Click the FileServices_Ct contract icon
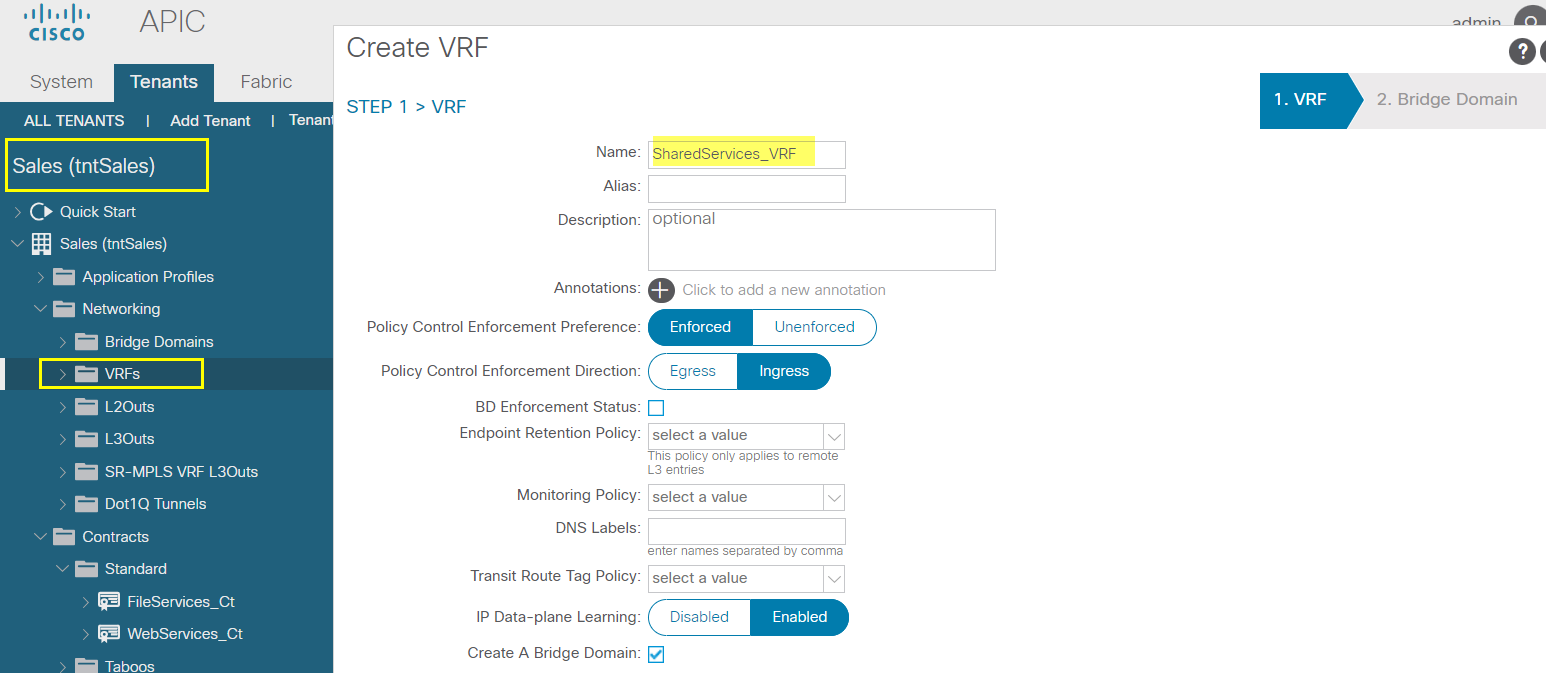Image resolution: width=1546 pixels, height=673 pixels. click(109, 601)
